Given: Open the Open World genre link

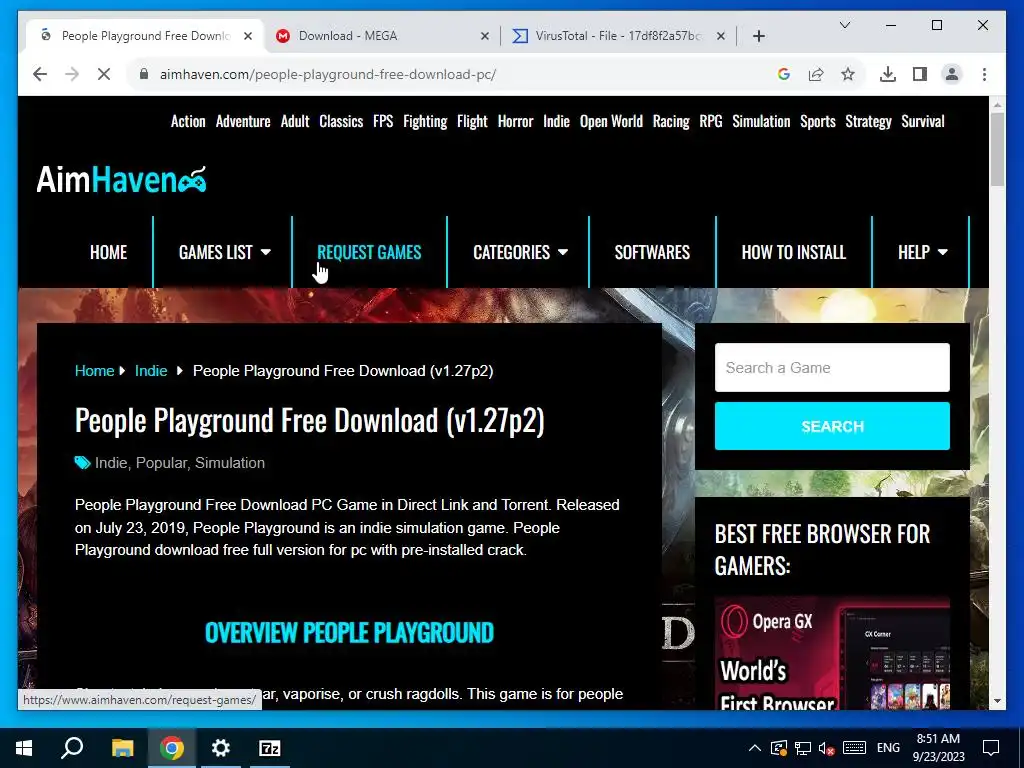Looking at the screenshot, I should click(x=611, y=121).
